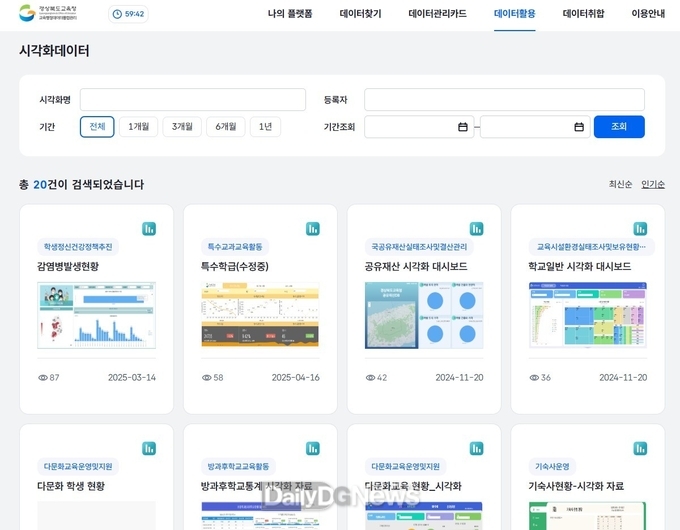Open the 공유재산 시각화 대시보드 thumbnail
The image size is (680, 530).
click(x=424, y=315)
